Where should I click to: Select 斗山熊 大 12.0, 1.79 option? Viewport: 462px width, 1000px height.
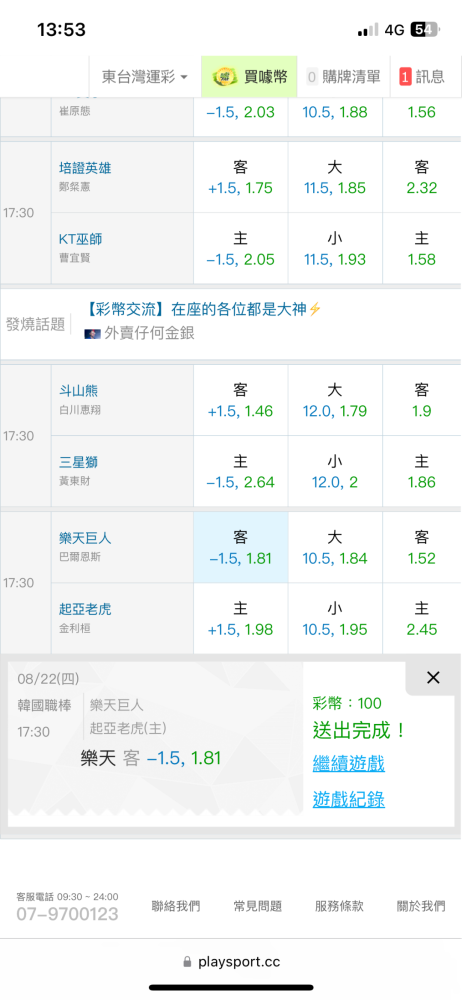click(x=335, y=401)
